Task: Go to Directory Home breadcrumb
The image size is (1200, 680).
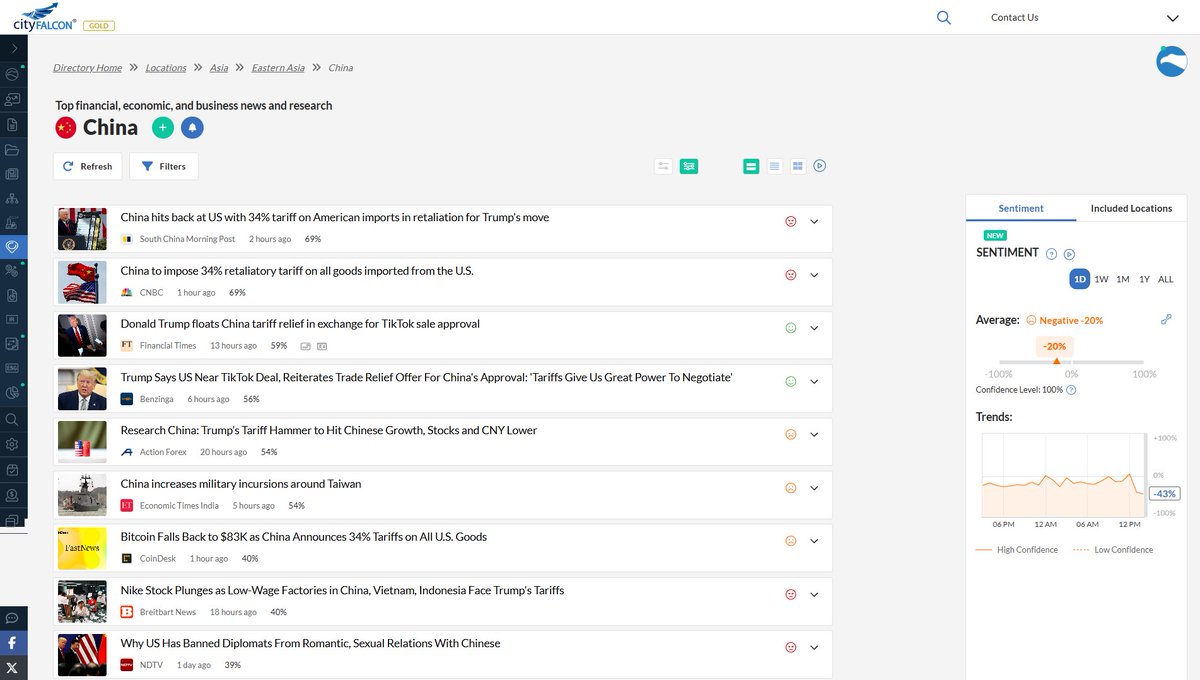Action: (x=88, y=68)
